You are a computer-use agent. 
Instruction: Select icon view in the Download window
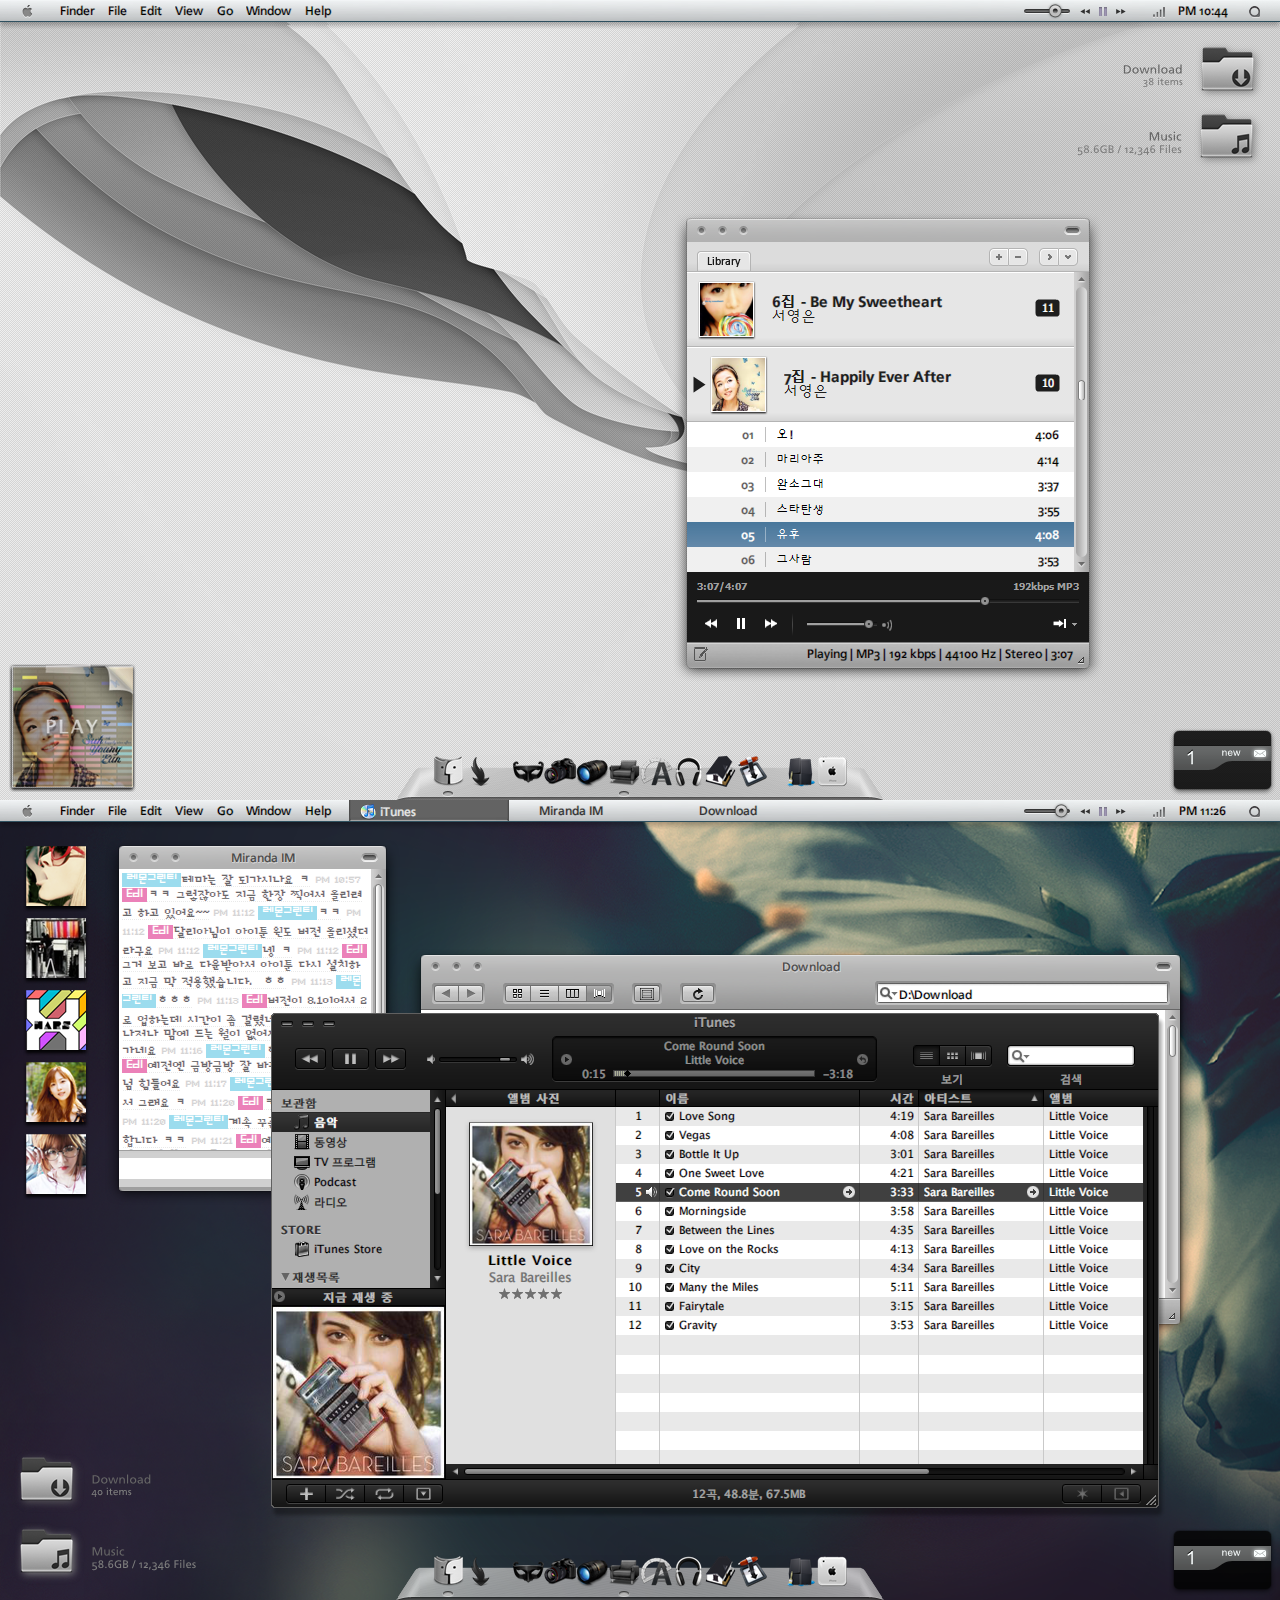[x=517, y=993]
